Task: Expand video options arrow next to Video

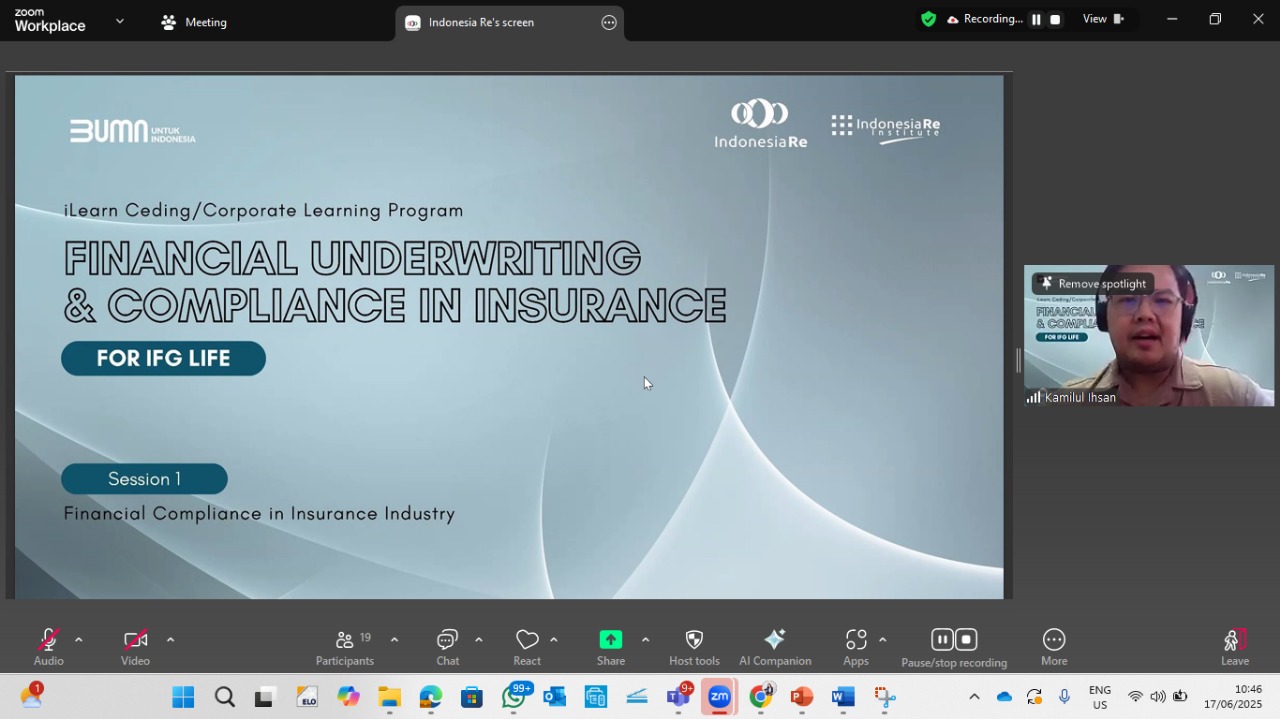Action: 170,640
